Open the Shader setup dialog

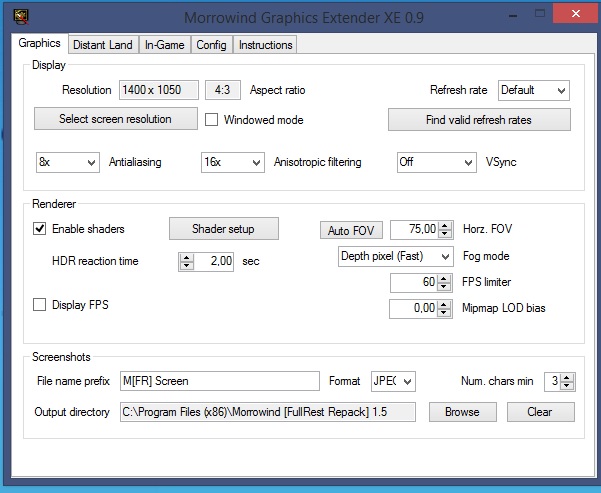[x=224, y=229]
